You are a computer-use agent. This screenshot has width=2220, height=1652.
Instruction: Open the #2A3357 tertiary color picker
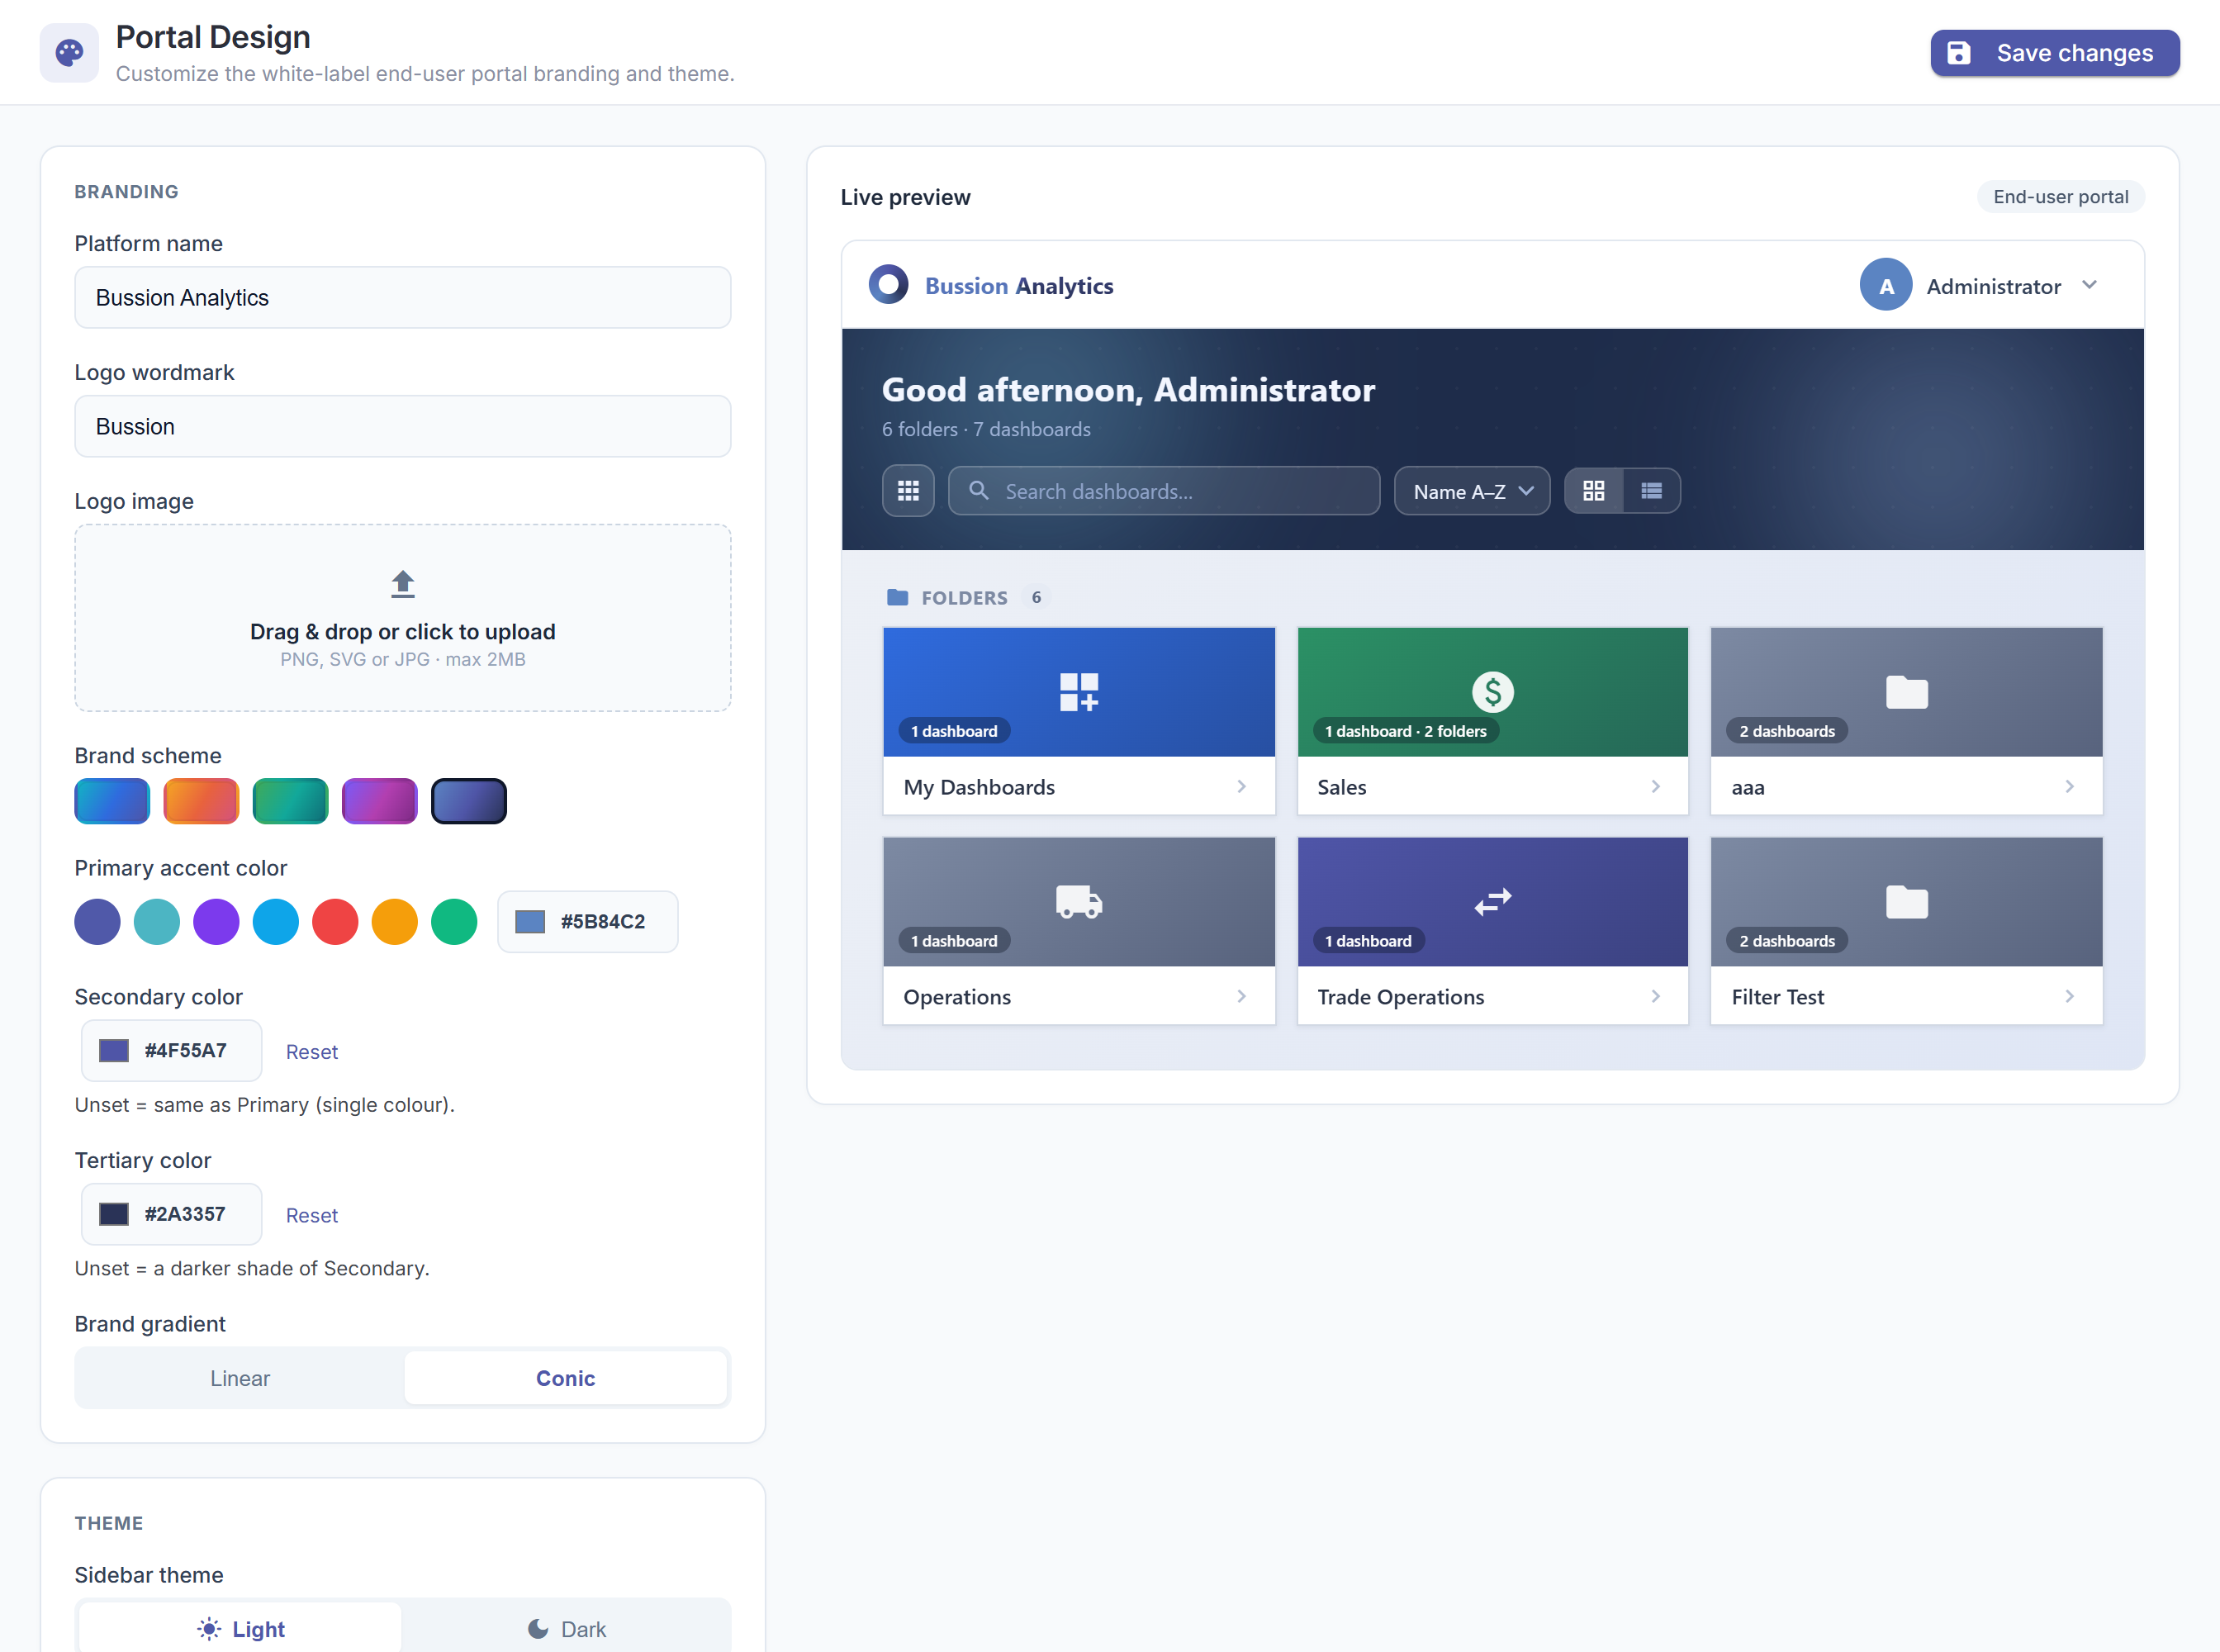[172, 1214]
